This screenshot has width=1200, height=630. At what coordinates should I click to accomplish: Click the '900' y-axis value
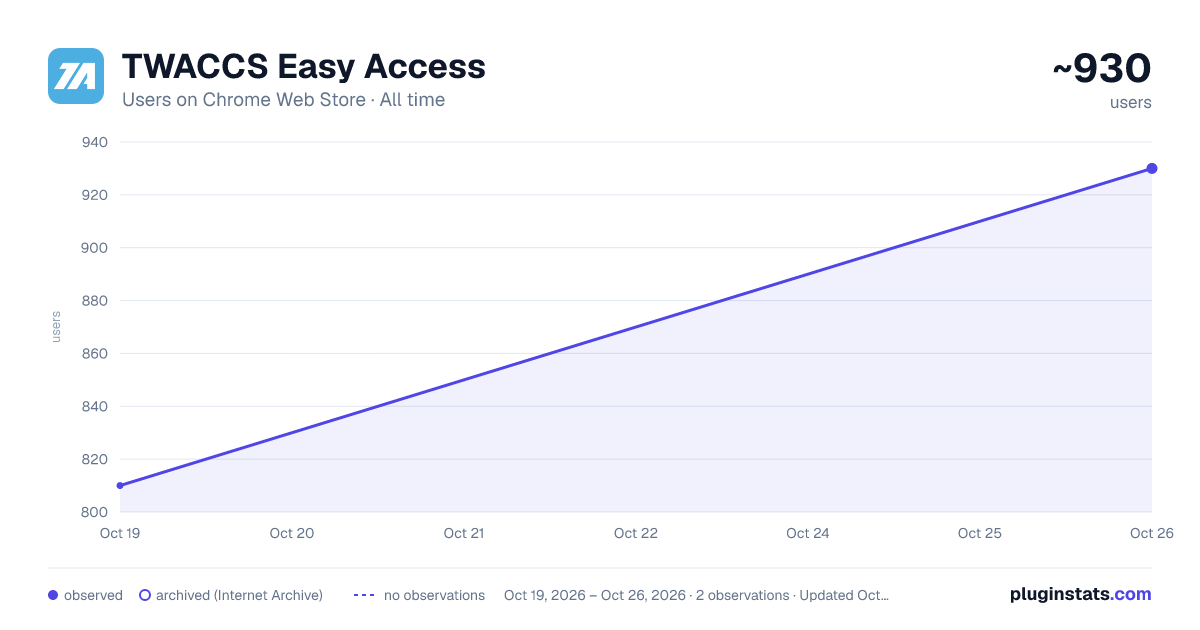[x=95, y=248]
